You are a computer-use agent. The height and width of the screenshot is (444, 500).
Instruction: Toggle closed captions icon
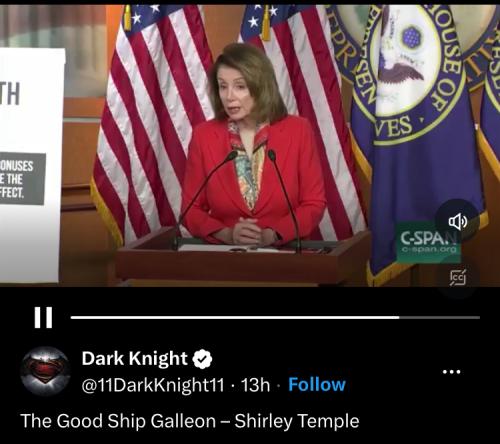458,278
